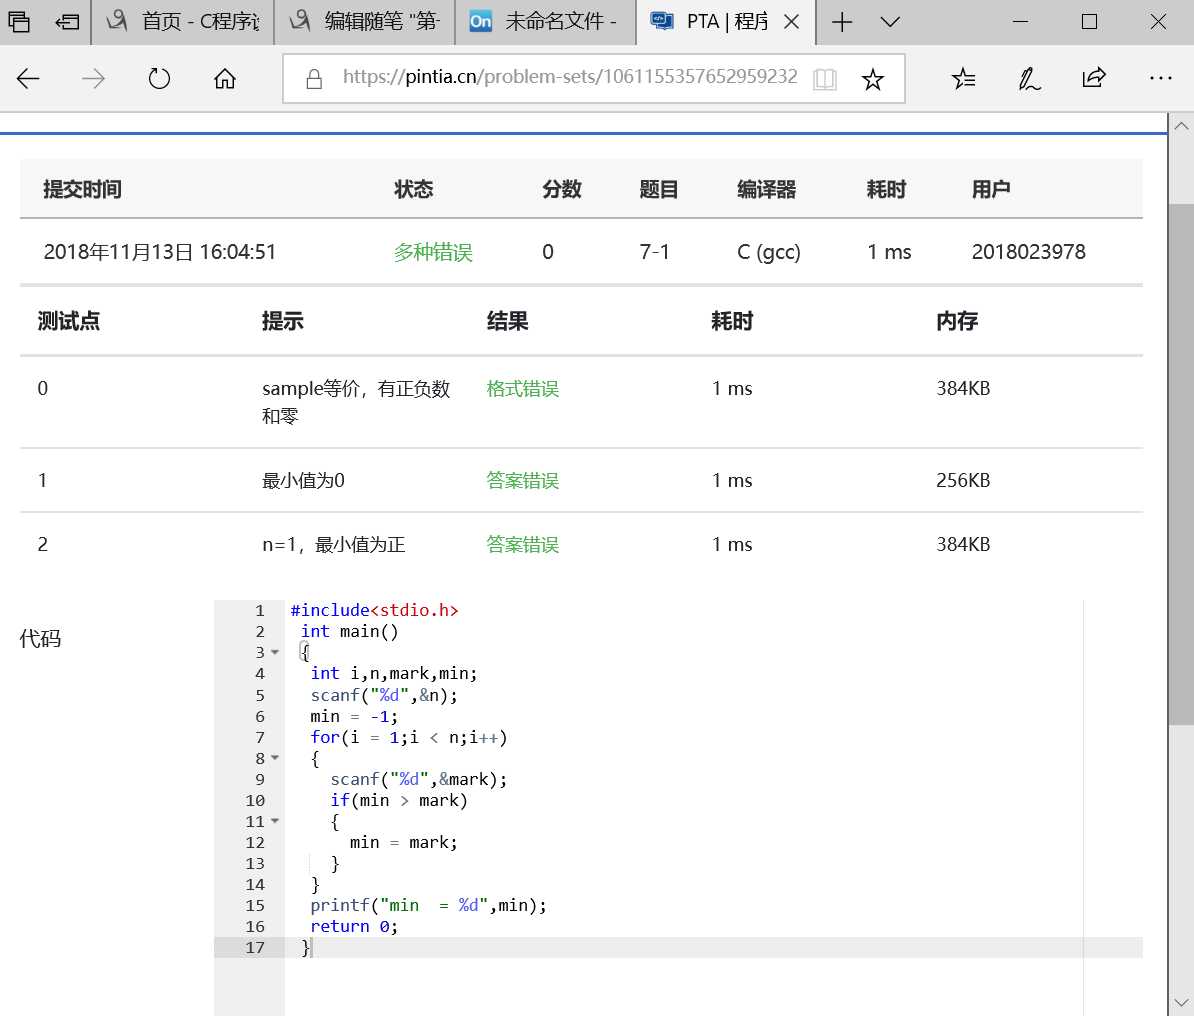The width and height of the screenshot is (1194, 1016).
Task: Click submission time 2018年11月13日 16:04:51
Action: (160, 252)
